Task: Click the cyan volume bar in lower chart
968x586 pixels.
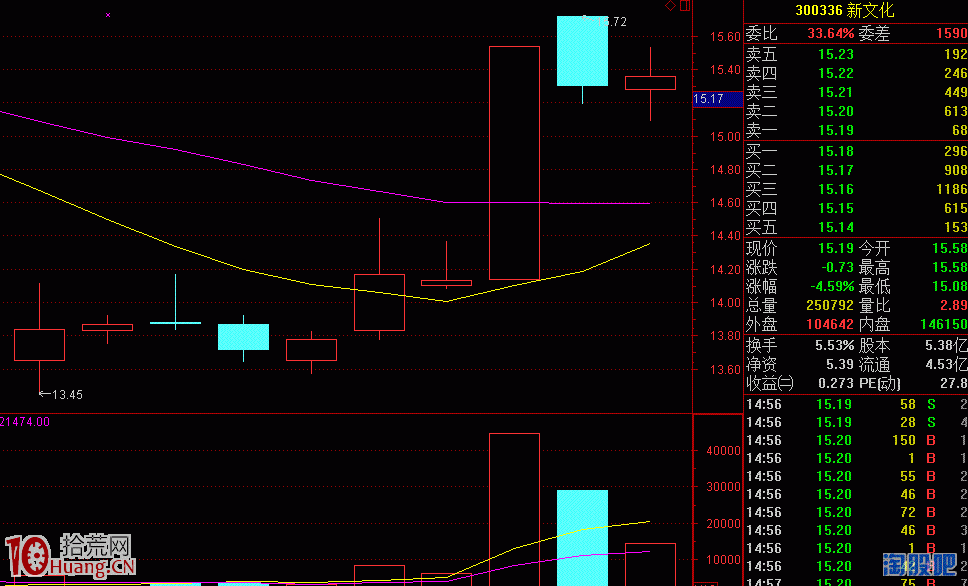Action: pos(582,537)
